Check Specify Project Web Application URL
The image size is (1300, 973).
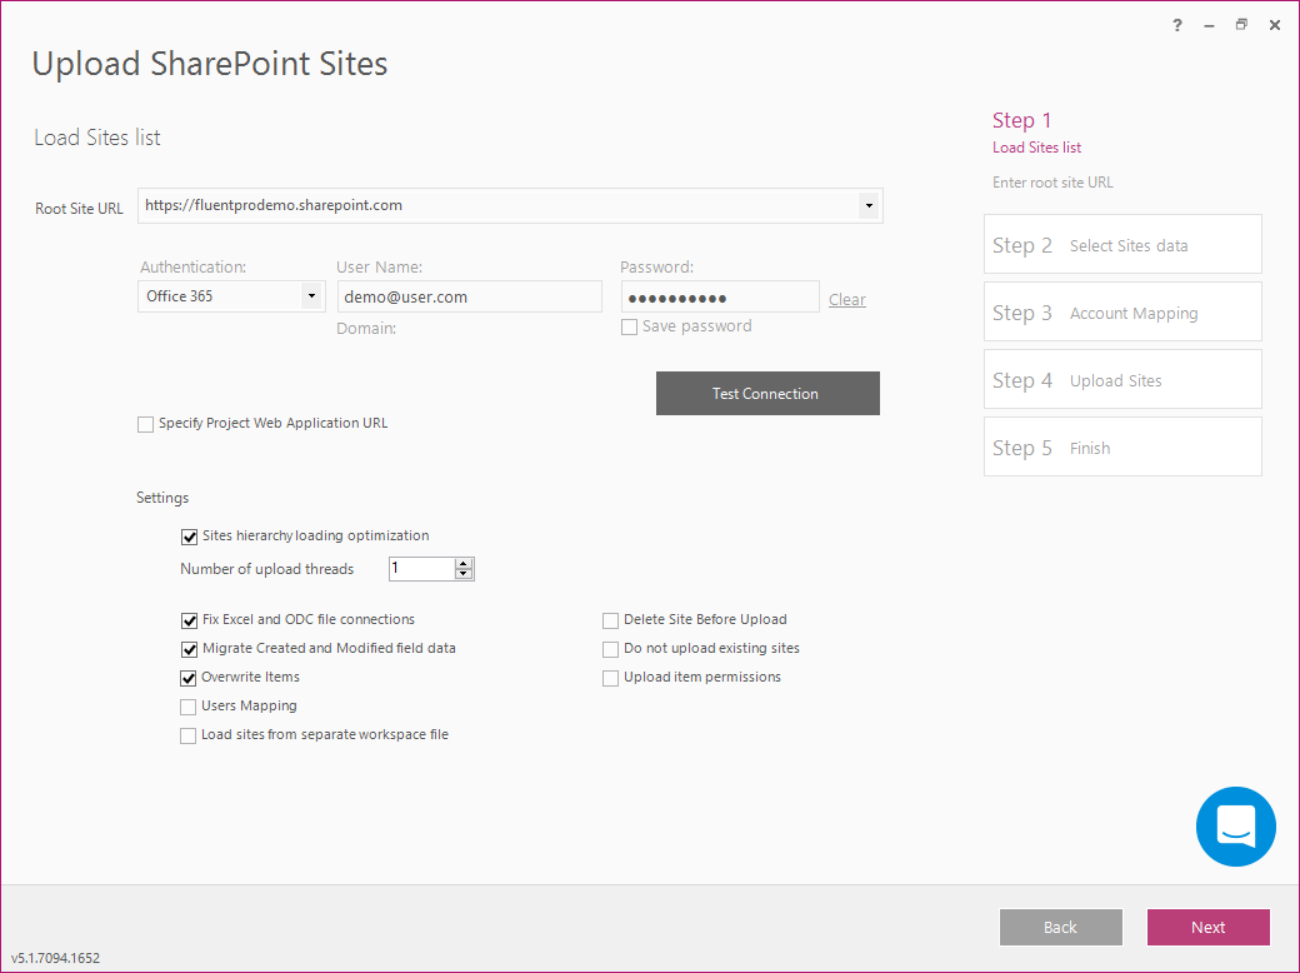click(146, 424)
